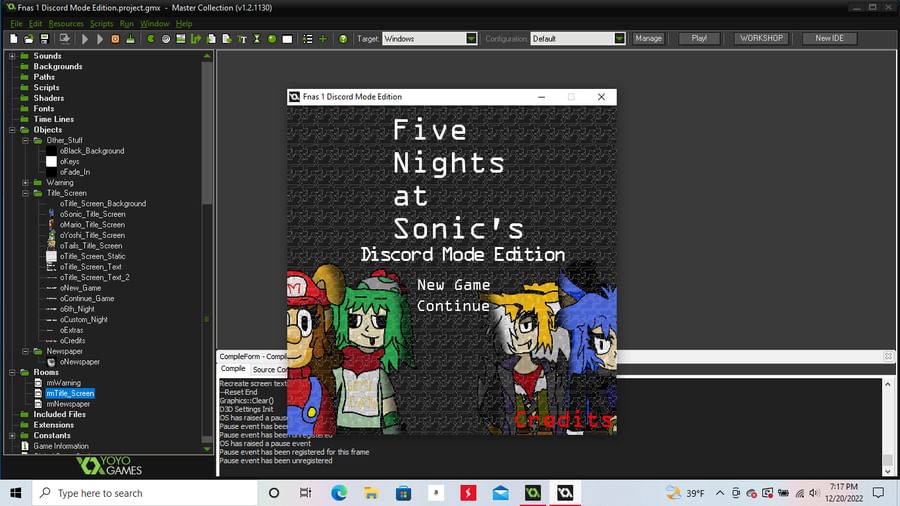Click the resource tree scroll up arrow
This screenshot has height=506, width=900.
(207, 56)
